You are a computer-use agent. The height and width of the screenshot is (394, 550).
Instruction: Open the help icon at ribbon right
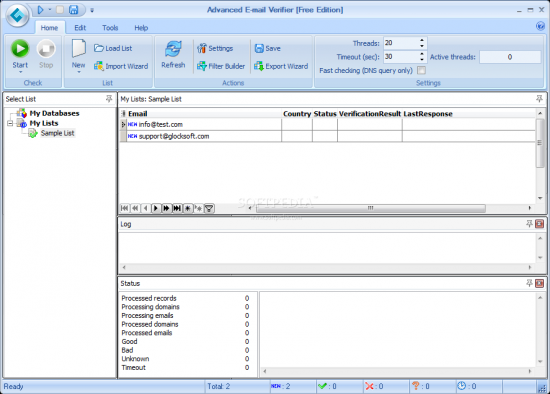pos(540,26)
